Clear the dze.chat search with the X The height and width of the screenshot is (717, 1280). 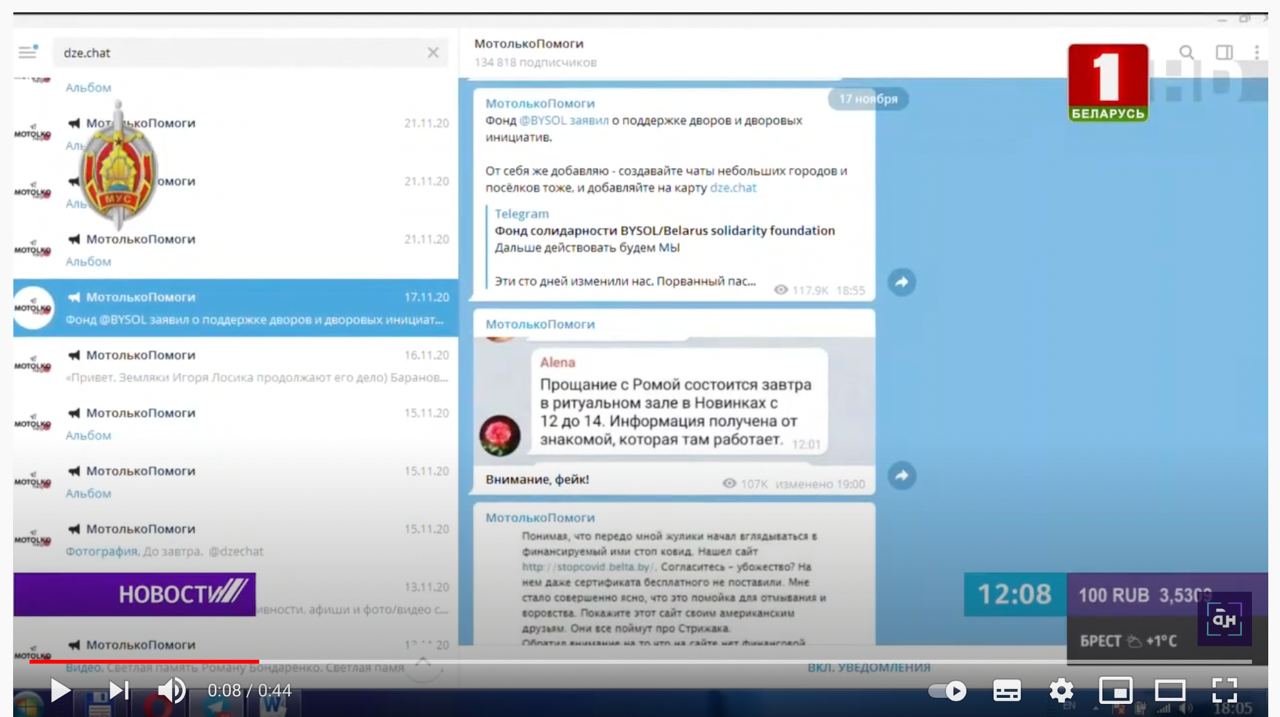click(x=433, y=53)
